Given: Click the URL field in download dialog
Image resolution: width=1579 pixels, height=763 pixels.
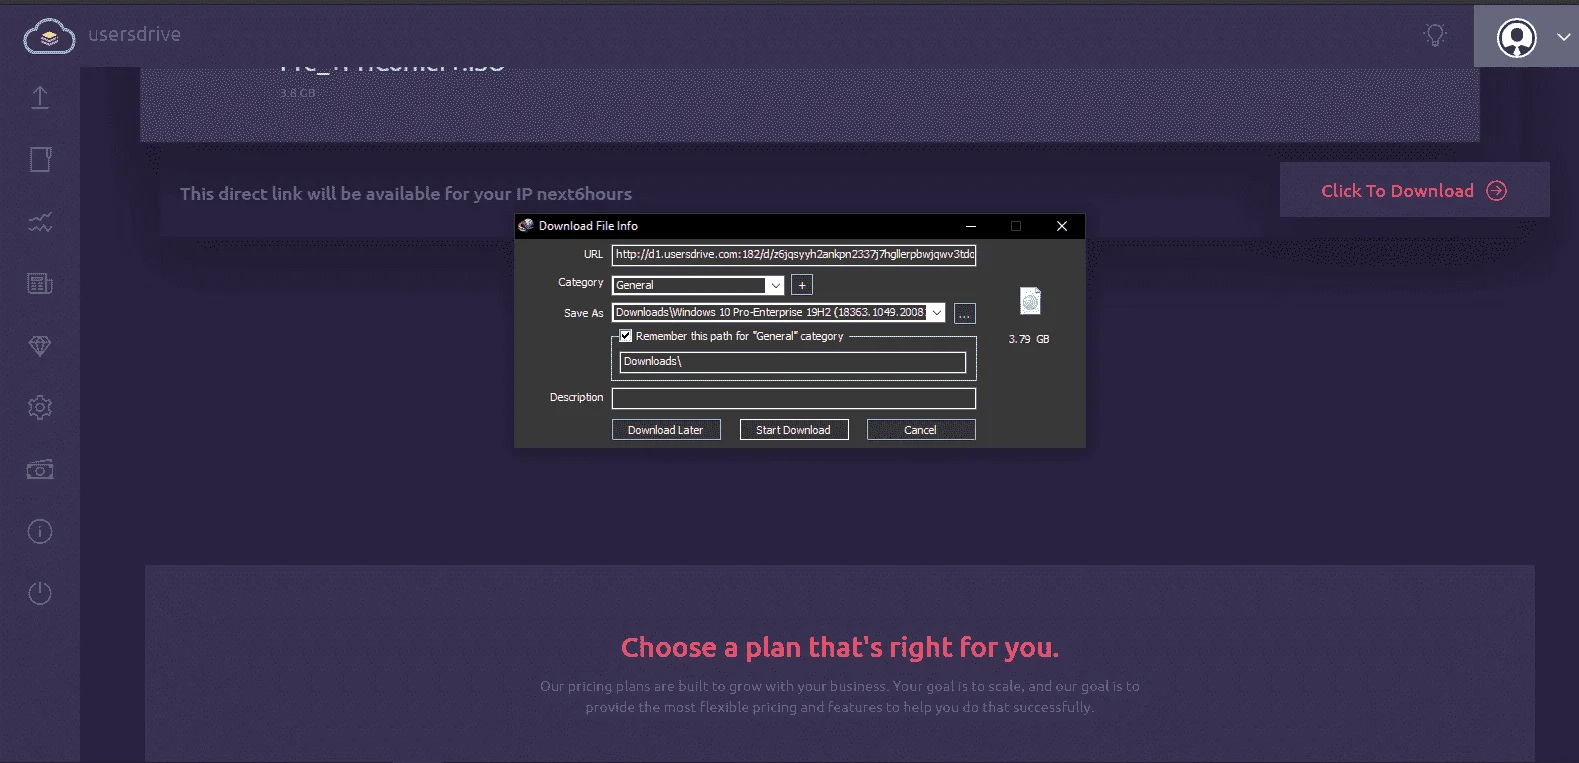Looking at the screenshot, I should point(794,255).
